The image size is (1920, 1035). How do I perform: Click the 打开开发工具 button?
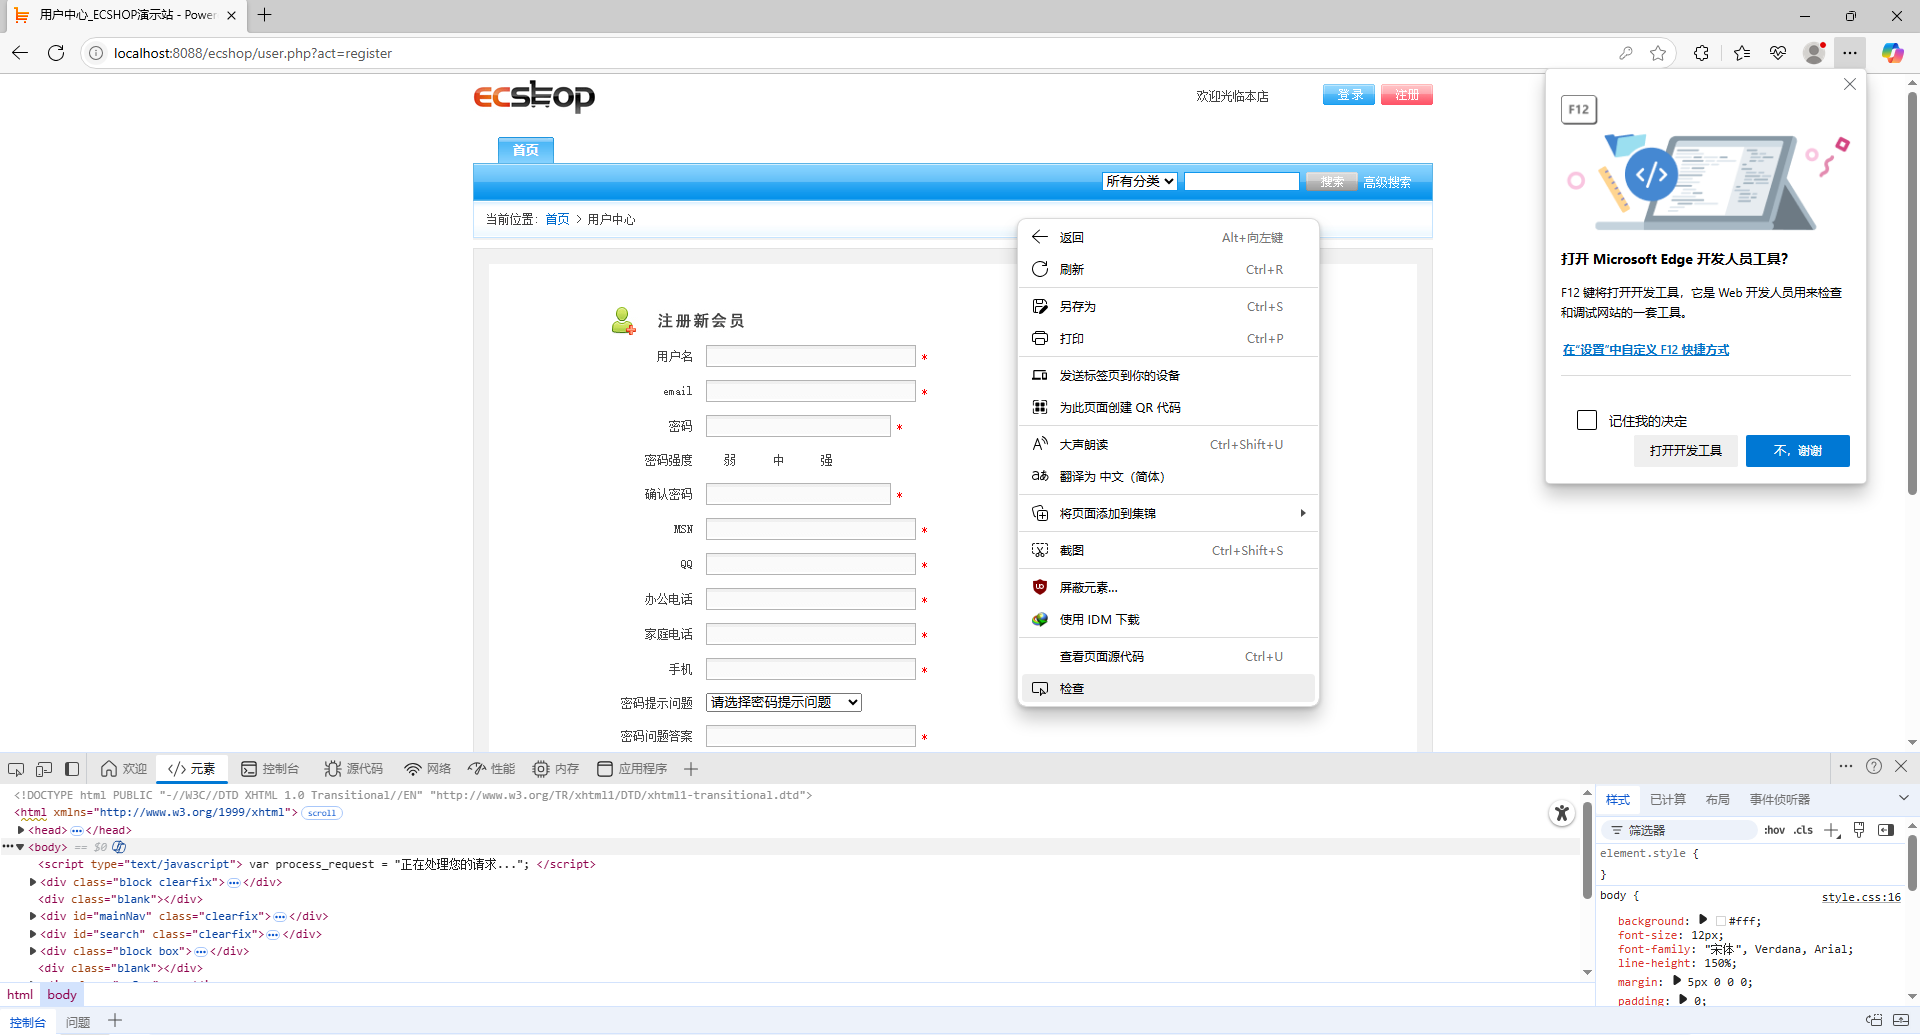pos(1686,451)
